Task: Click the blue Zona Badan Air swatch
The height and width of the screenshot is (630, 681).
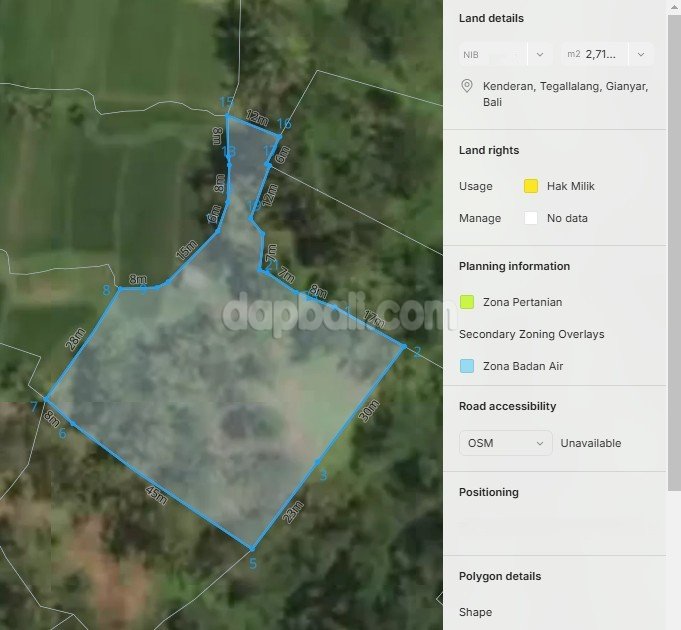Action: point(467,366)
